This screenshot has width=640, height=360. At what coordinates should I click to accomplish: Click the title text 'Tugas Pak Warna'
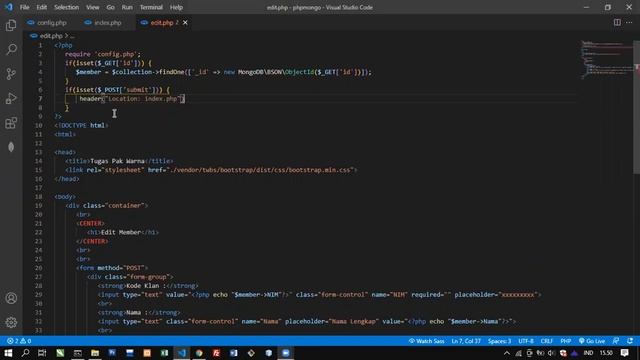pos(118,161)
